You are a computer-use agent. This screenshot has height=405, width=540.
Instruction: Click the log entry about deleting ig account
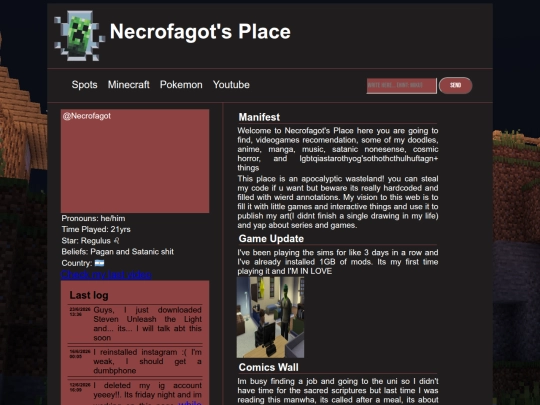pos(147,393)
